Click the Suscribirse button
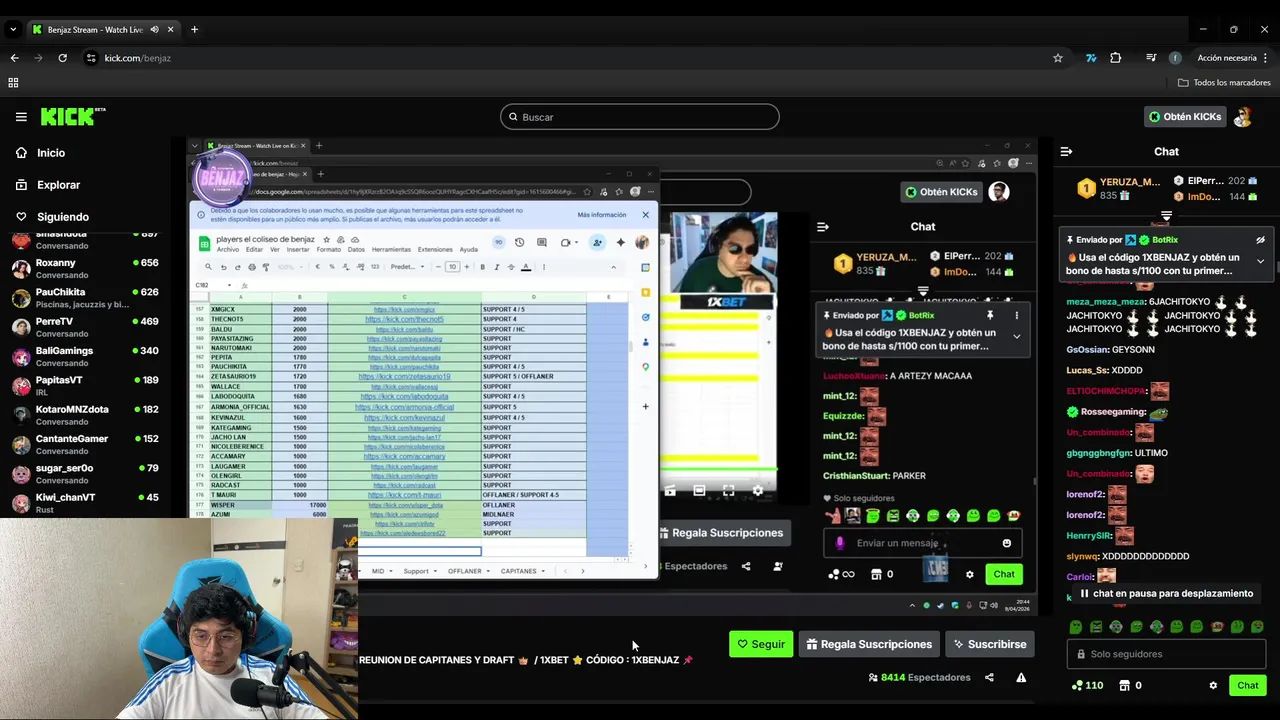 point(989,644)
